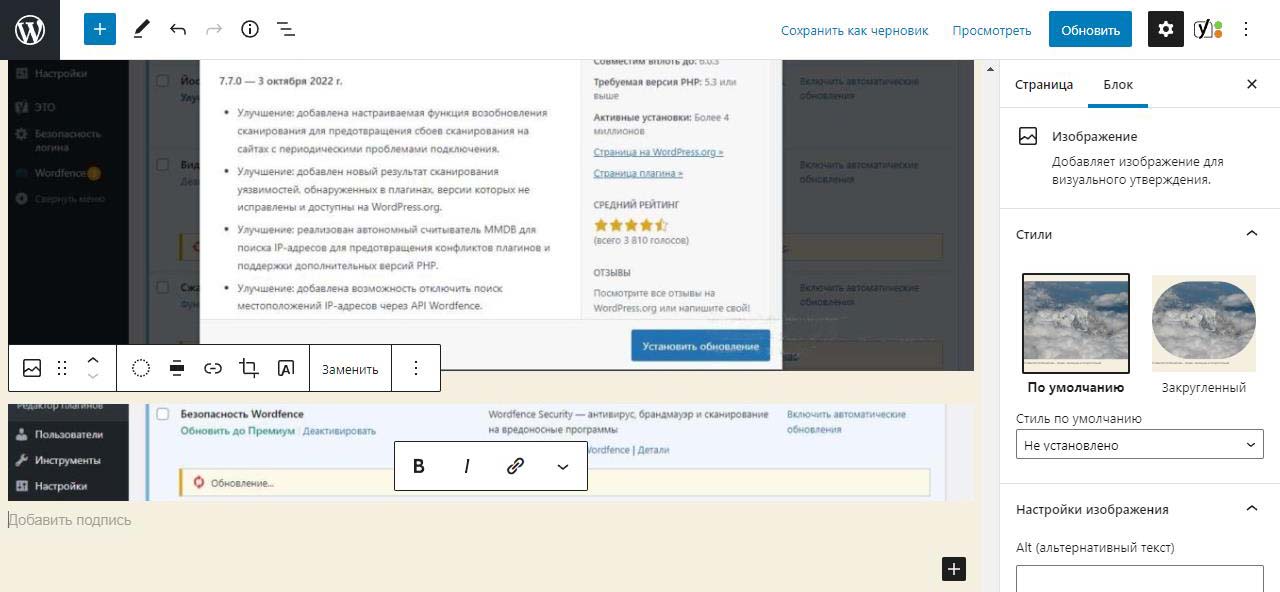Toggle the settings gear sidebar
The width and height of the screenshot is (1280, 592).
[1165, 30]
